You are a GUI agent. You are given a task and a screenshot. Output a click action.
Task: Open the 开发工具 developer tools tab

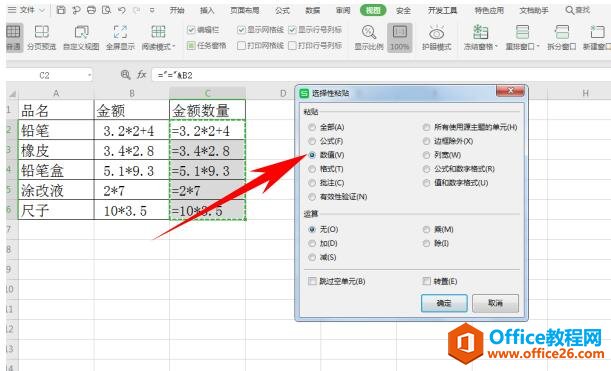[442, 10]
